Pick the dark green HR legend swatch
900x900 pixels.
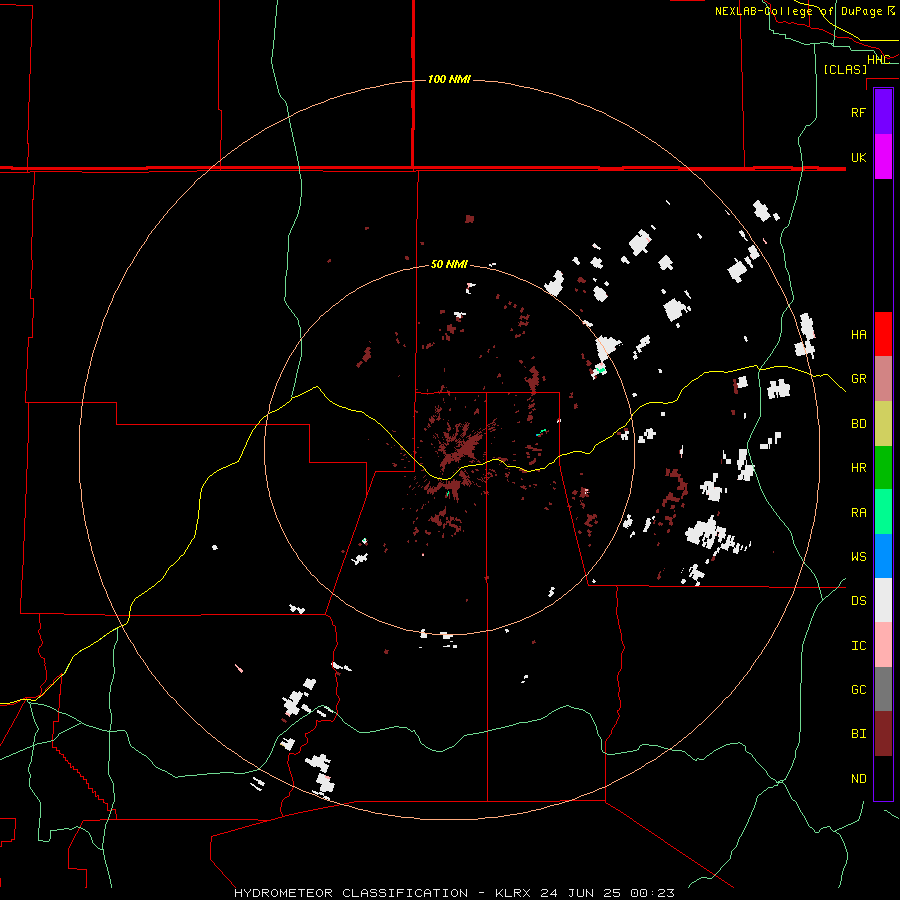coord(883,468)
